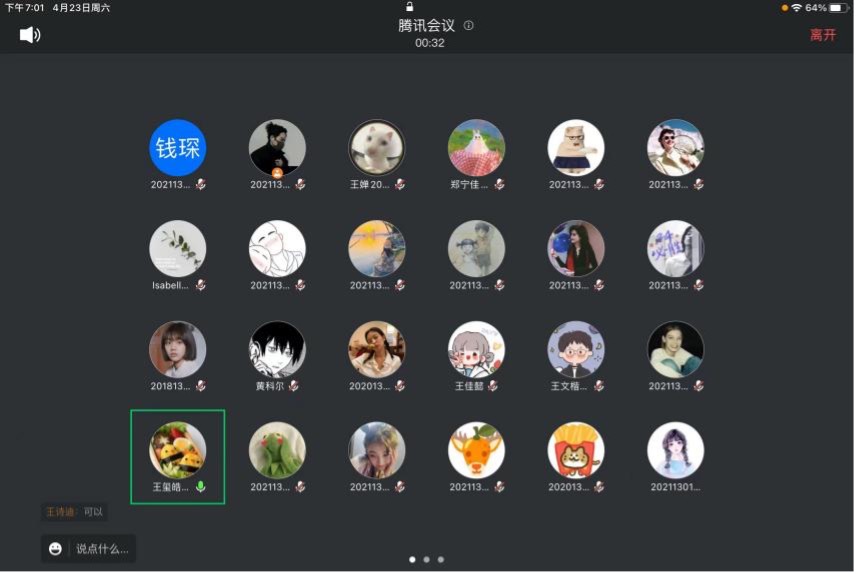This screenshot has height=574, width=858.
Task: Tap the 说点什么 chat input field
Action: [101, 548]
